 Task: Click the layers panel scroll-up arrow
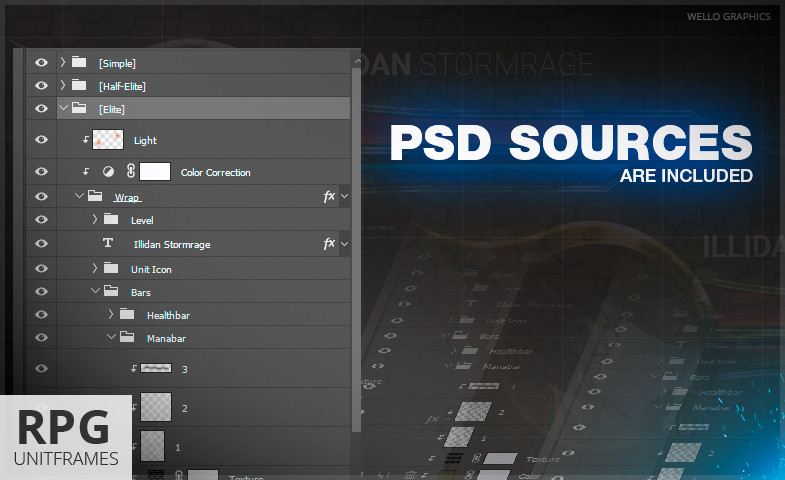(357, 61)
